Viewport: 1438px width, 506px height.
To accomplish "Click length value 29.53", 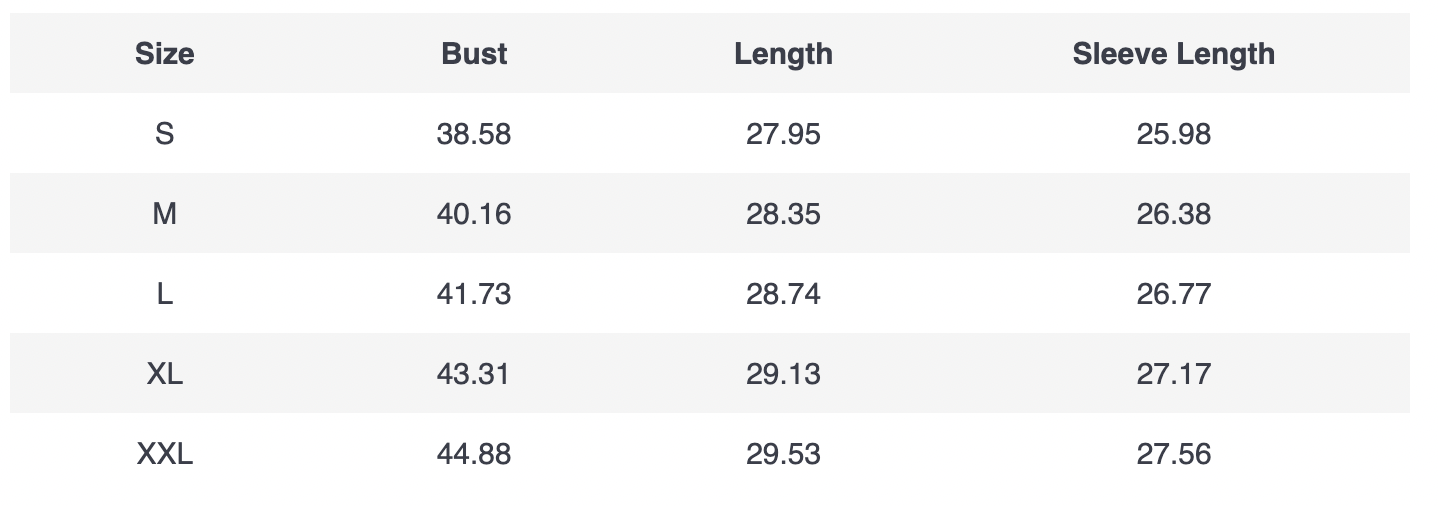I will click(x=783, y=454).
